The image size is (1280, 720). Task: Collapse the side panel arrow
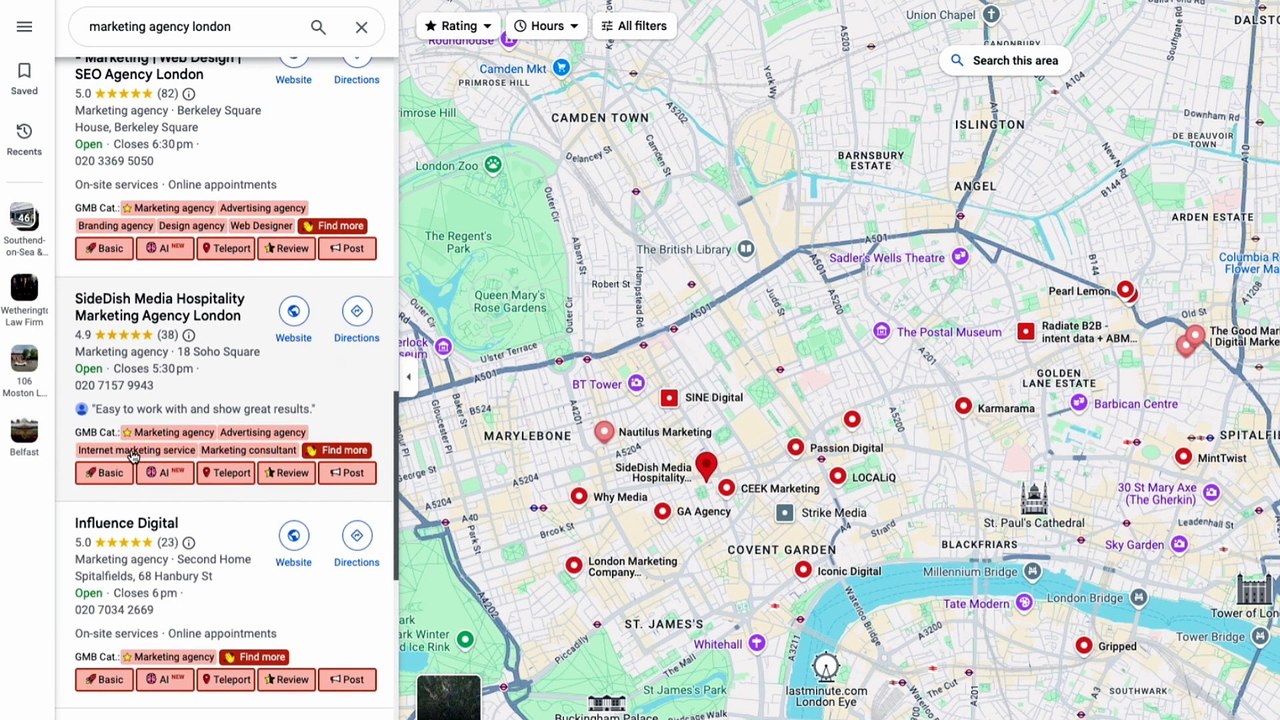point(408,377)
